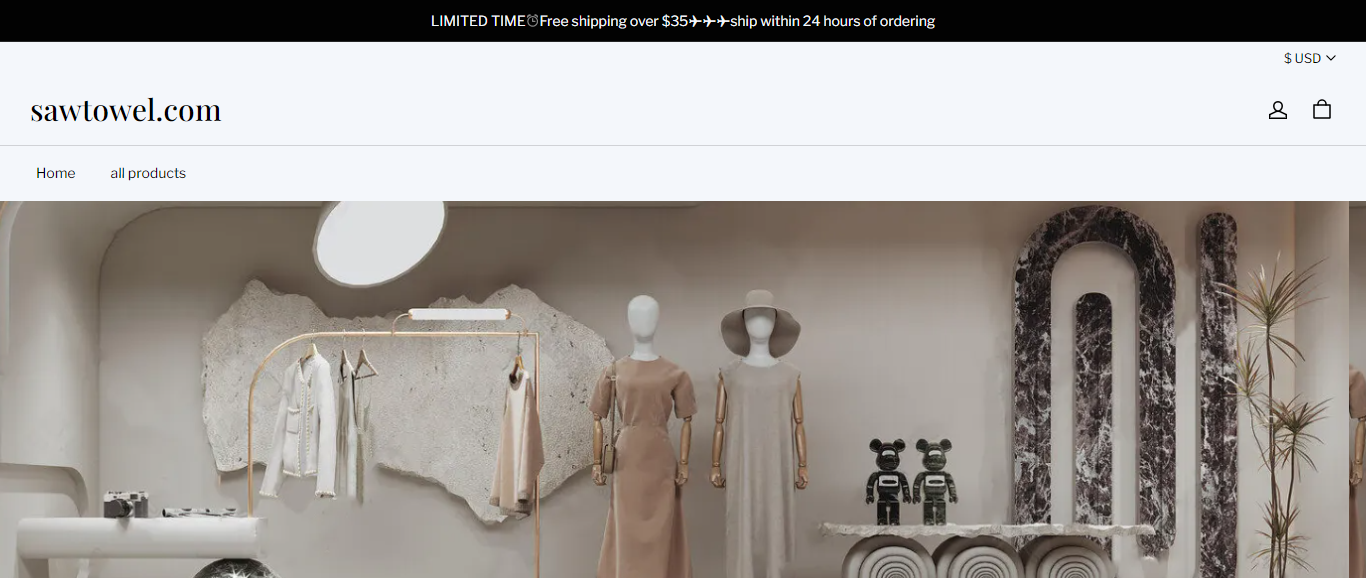Click the free shipping over $35 announcement text
The image size is (1366, 578).
click(614, 21)
